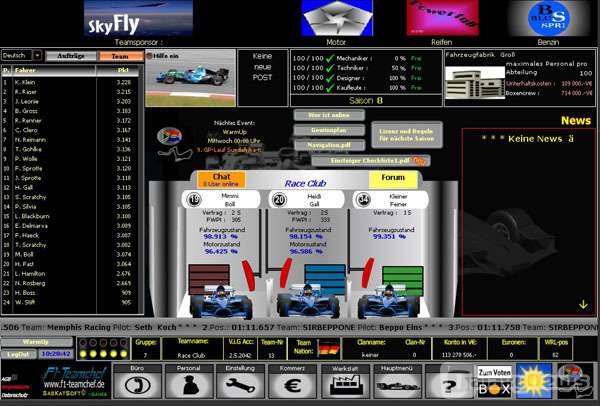Click the Mechaniker green check mark
This screenshot has height=406, width=600.
pyautogui.click(x=330, y=59)
